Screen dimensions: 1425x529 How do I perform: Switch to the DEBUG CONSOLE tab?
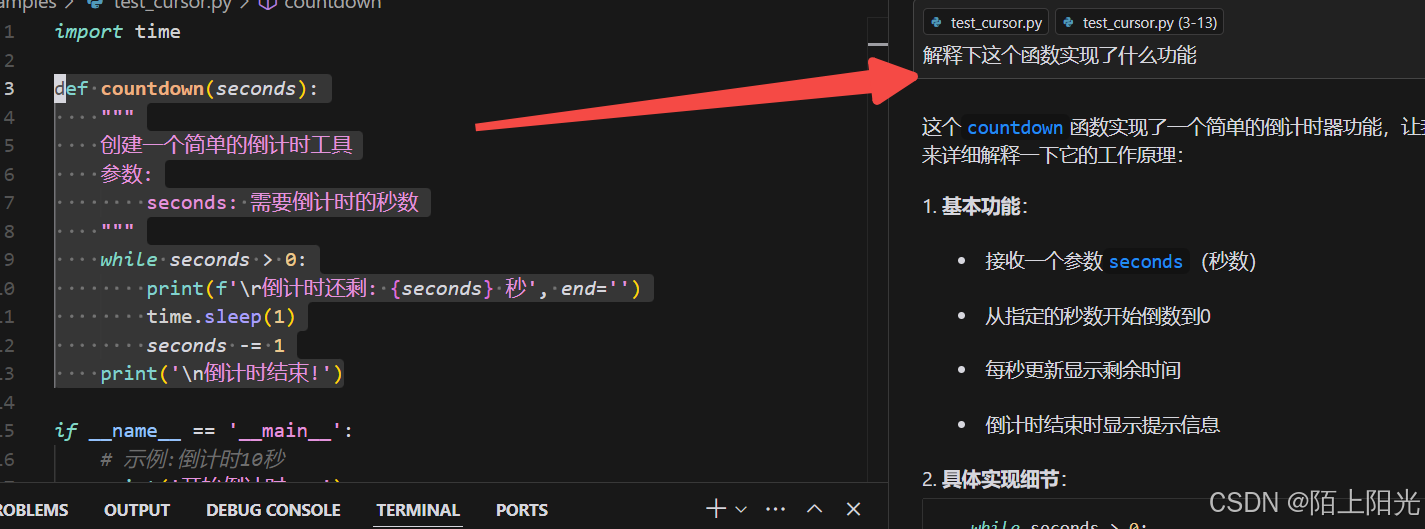tap(273, 510)
